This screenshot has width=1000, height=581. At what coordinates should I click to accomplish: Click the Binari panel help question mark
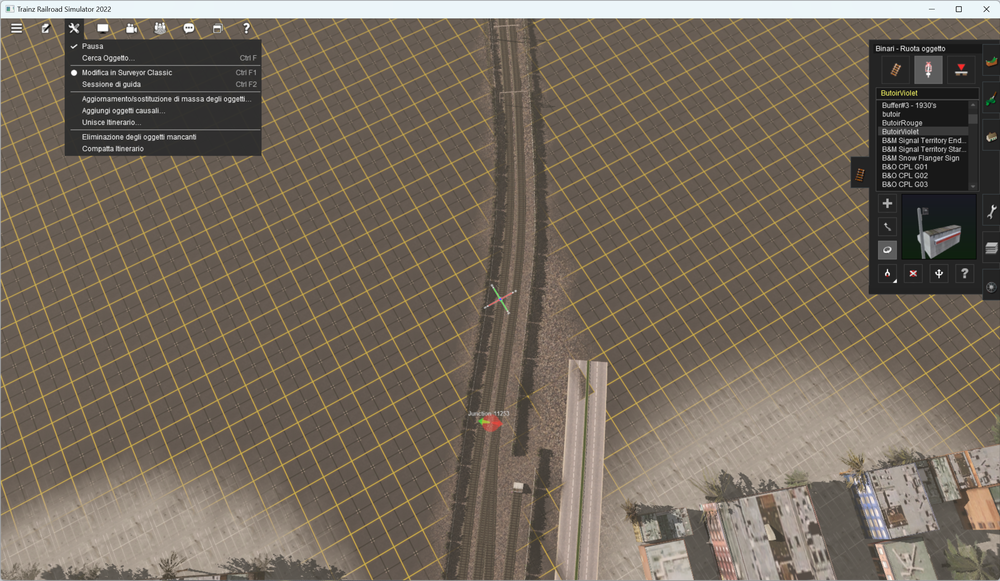(964, 274)
